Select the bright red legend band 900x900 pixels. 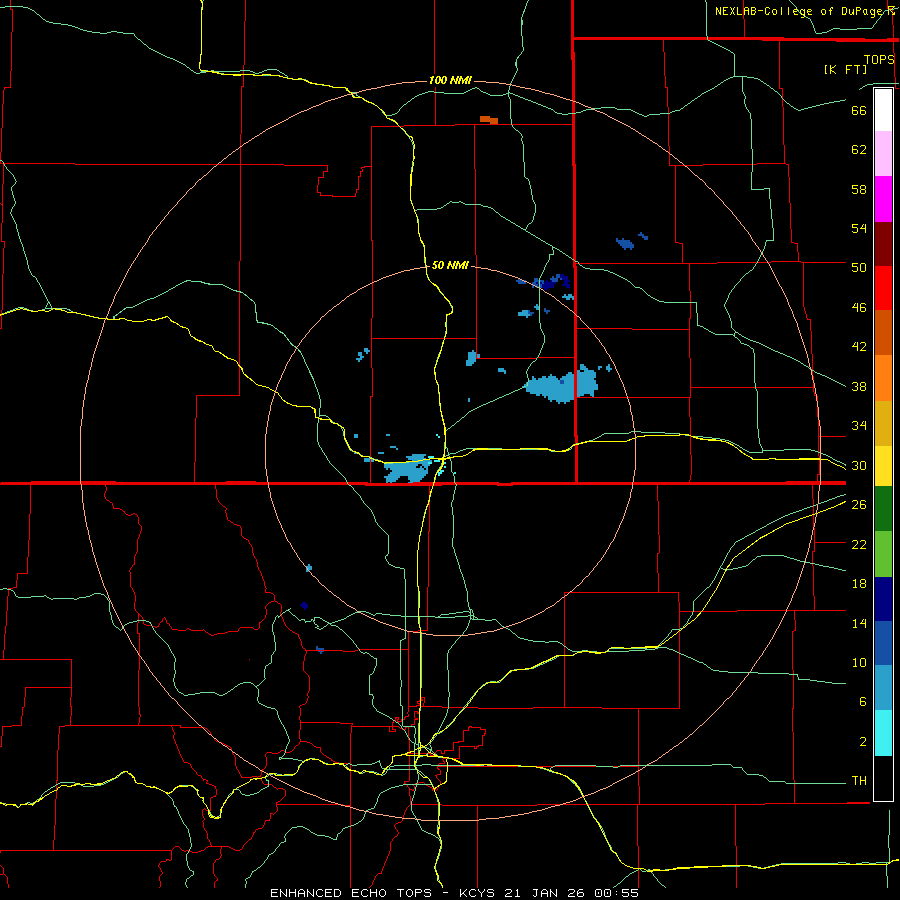tap(883, 288)
